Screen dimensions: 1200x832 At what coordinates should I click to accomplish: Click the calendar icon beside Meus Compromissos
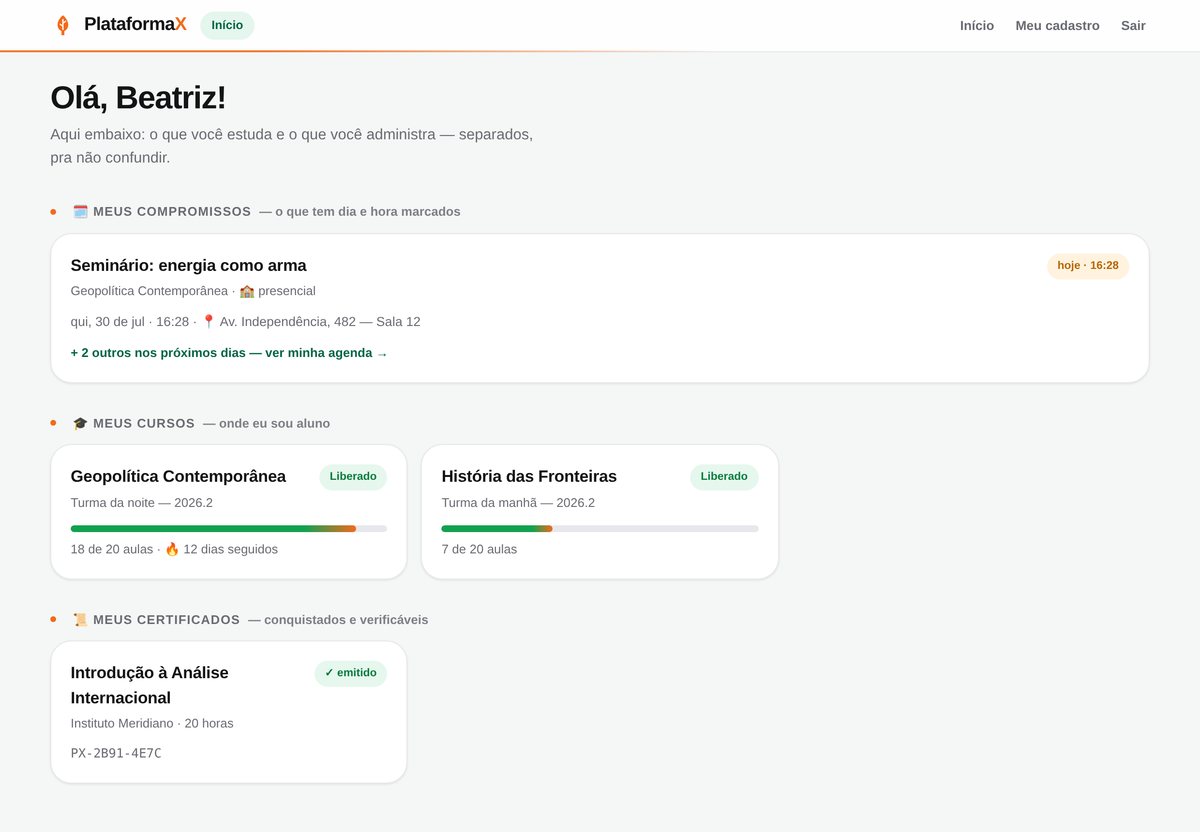tap(81, 212)
